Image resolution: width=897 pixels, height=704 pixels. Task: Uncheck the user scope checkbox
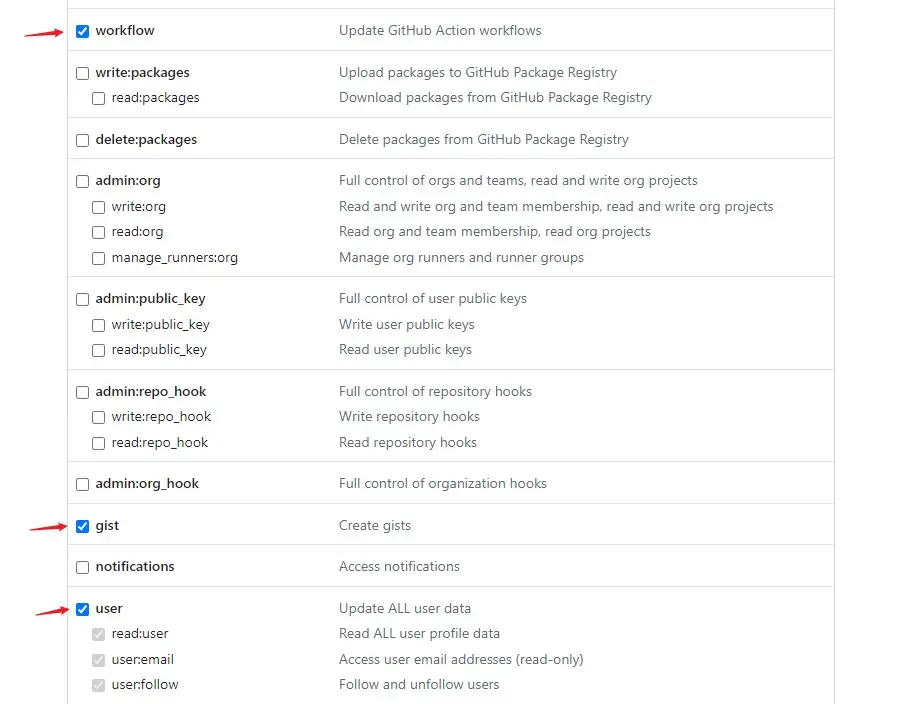pos(83,609)
